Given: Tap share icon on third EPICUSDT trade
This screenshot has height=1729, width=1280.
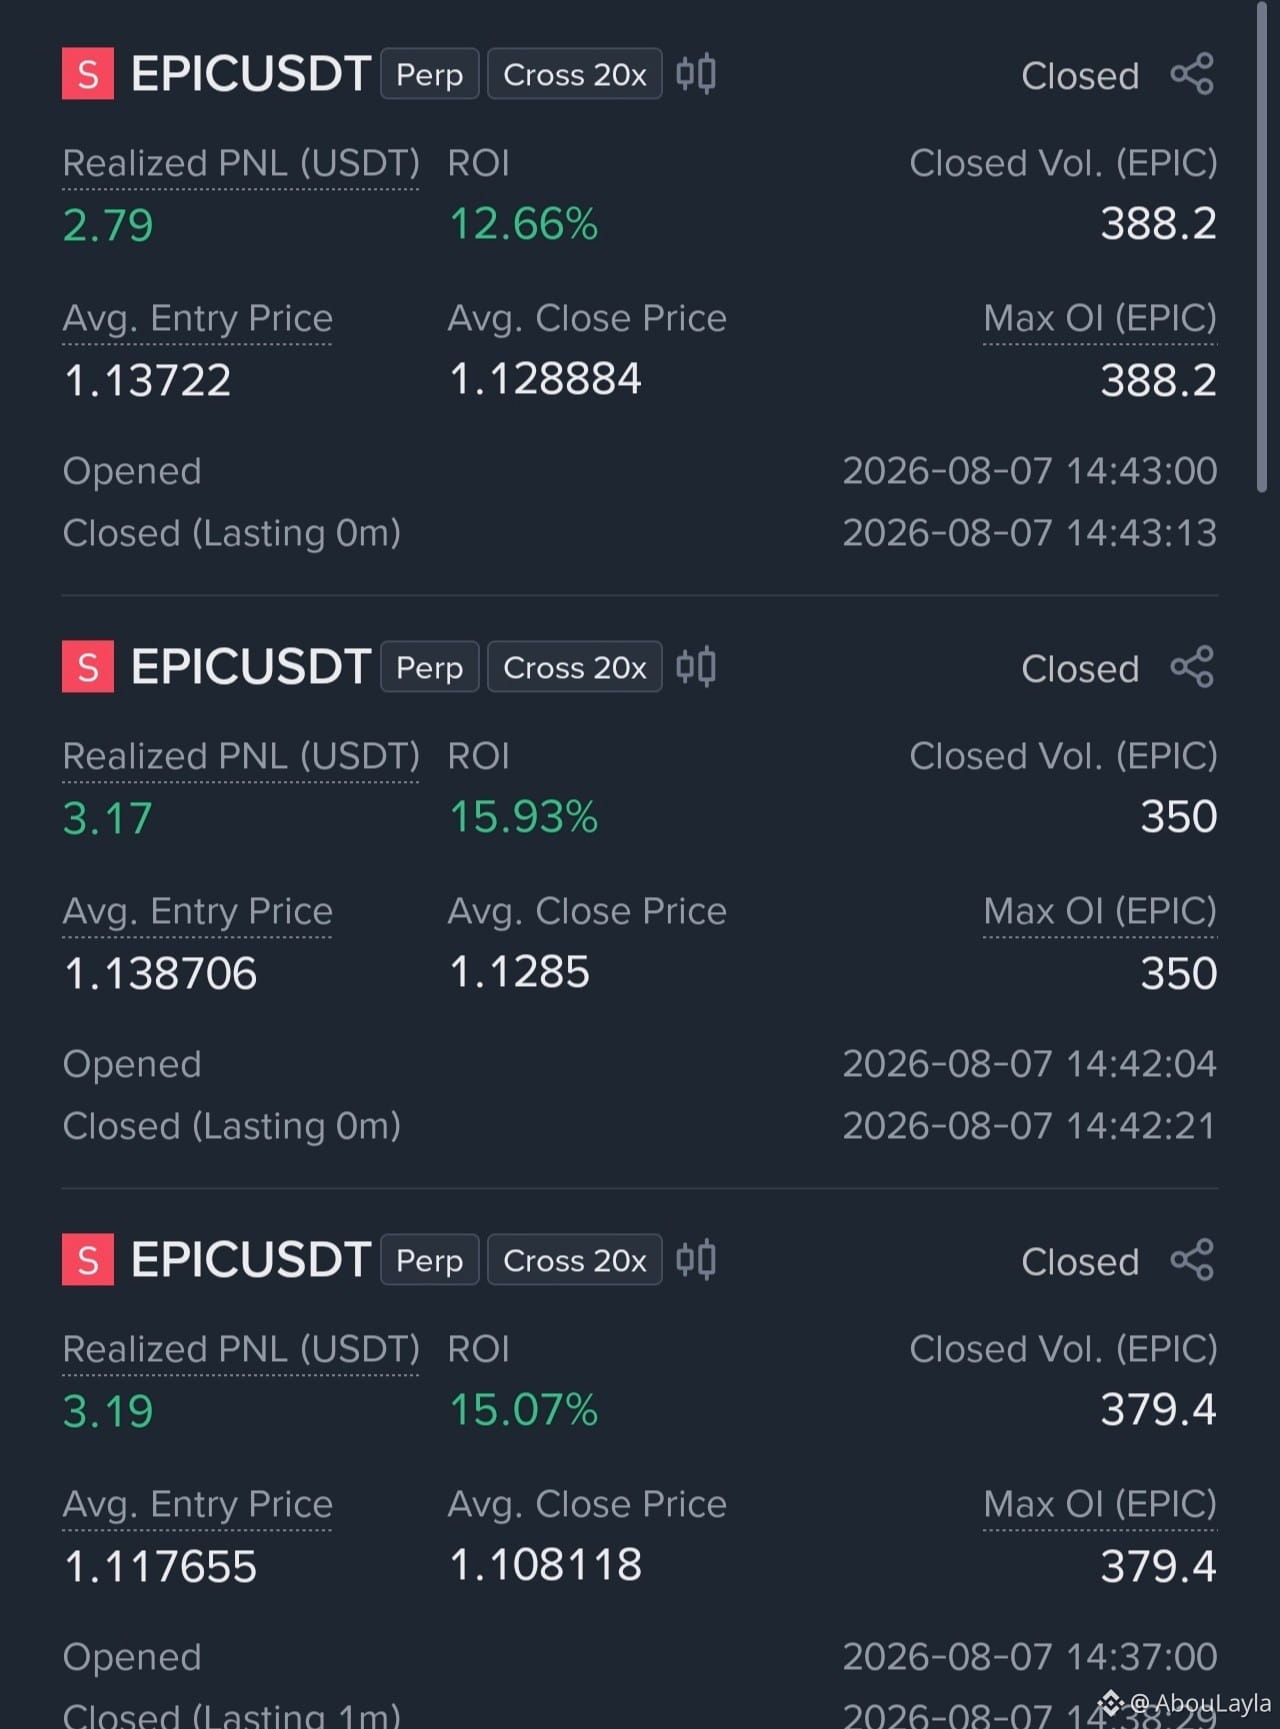Looking at the screenshot, I should click(x=1192, y=1260).
